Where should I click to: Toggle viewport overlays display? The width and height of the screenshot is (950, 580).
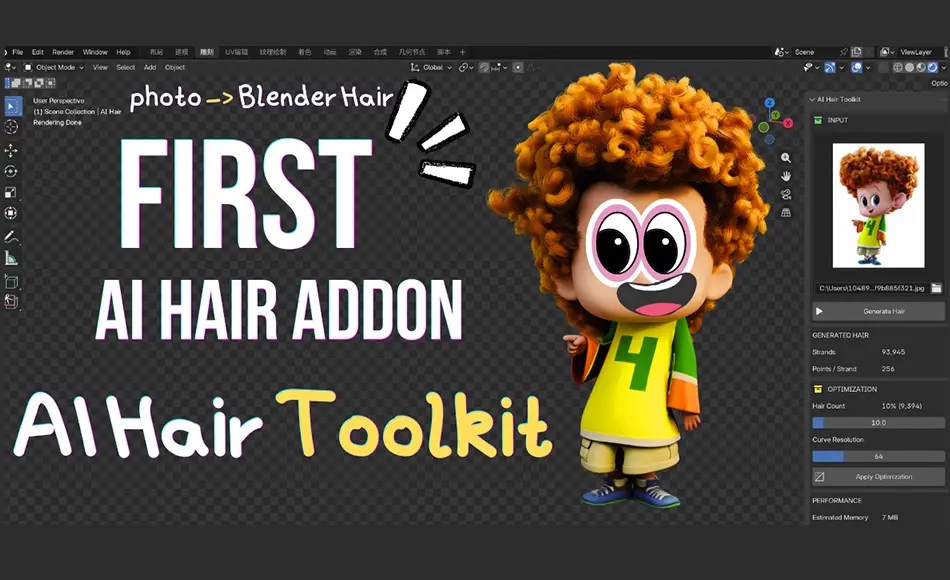857,67
